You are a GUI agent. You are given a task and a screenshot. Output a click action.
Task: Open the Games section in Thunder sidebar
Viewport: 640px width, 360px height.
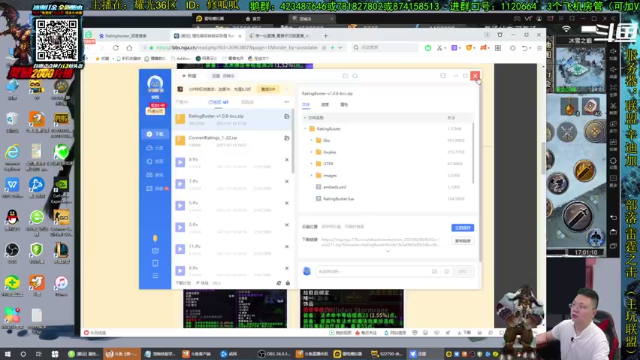coord(155,175)
